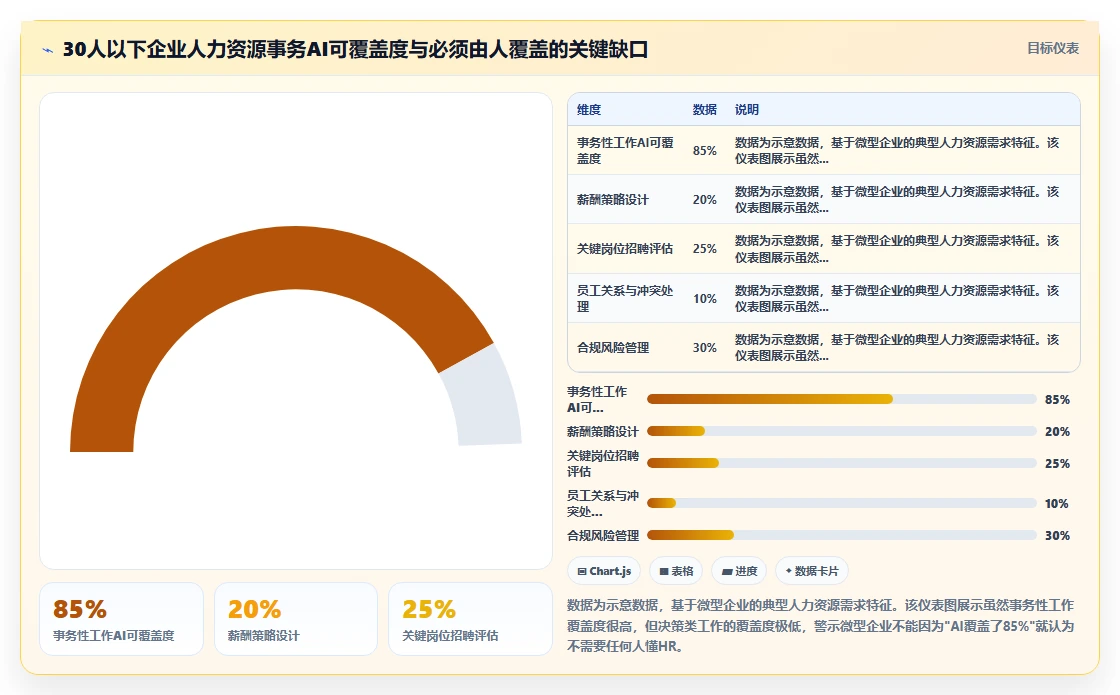Click the lightning icon beside the dashboard title
The image size is (1120, 695).
click(48, 50)
